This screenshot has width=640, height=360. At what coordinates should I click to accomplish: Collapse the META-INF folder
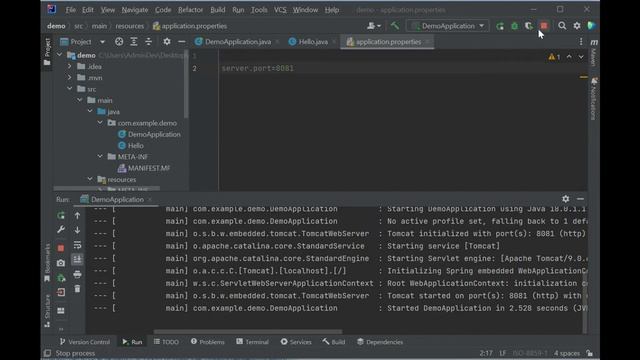click(100, 157)
